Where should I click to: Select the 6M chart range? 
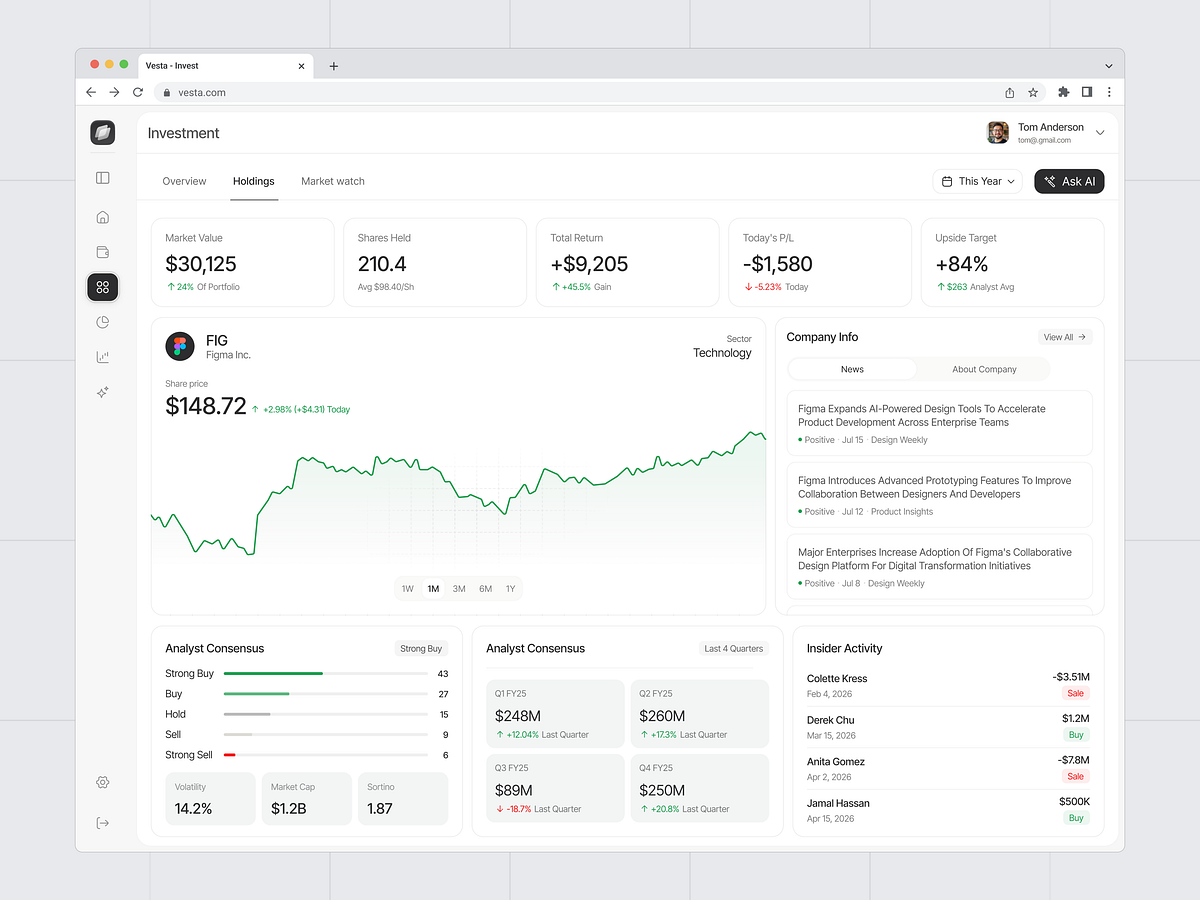485,589
